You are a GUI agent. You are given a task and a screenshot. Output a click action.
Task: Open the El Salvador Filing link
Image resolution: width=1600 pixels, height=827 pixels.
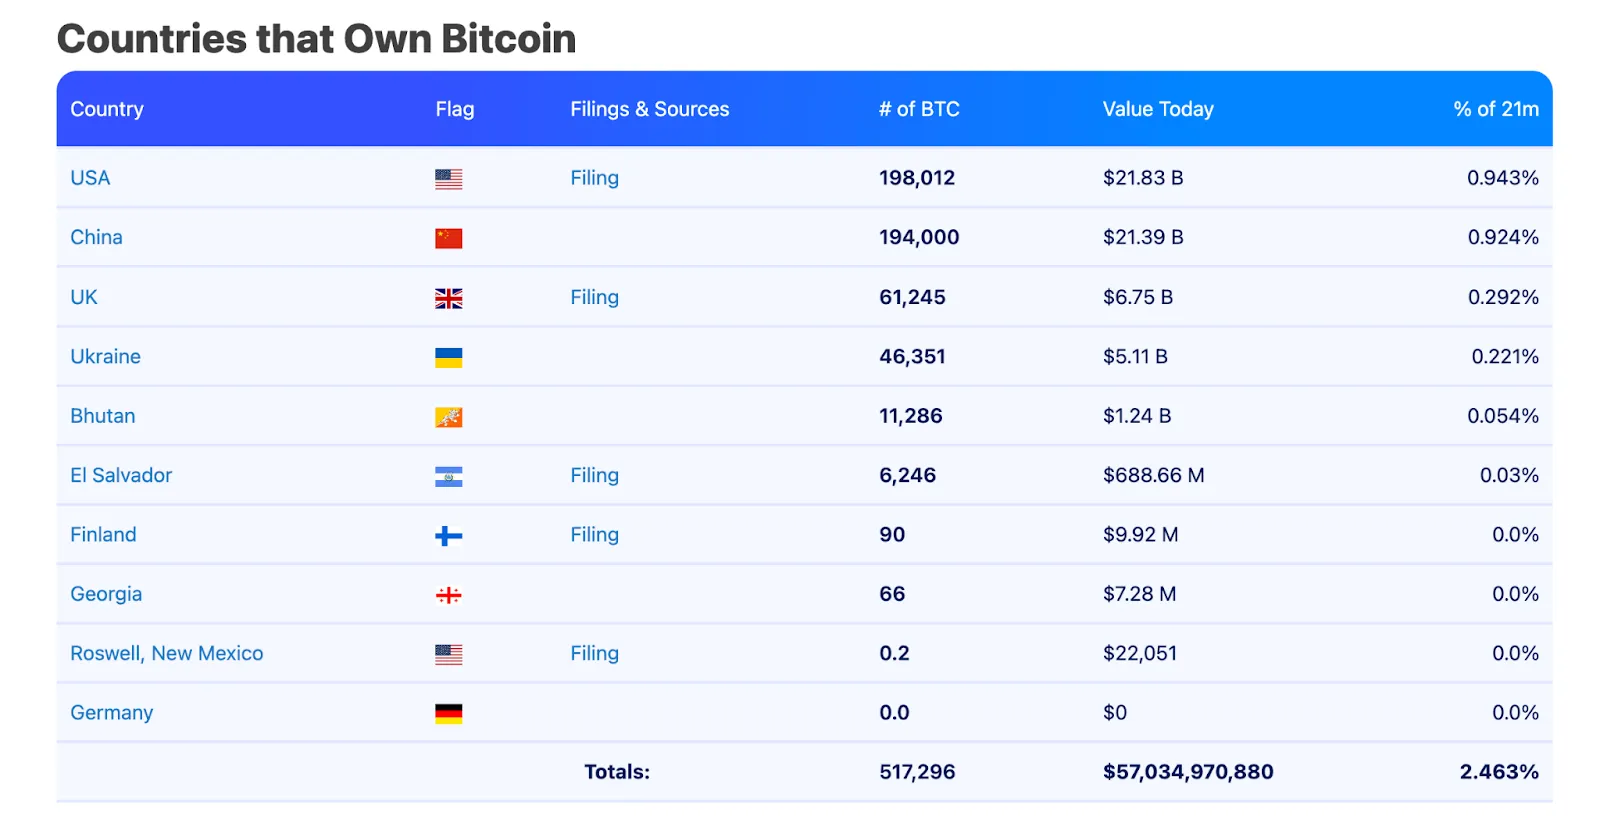click(593, 475)
